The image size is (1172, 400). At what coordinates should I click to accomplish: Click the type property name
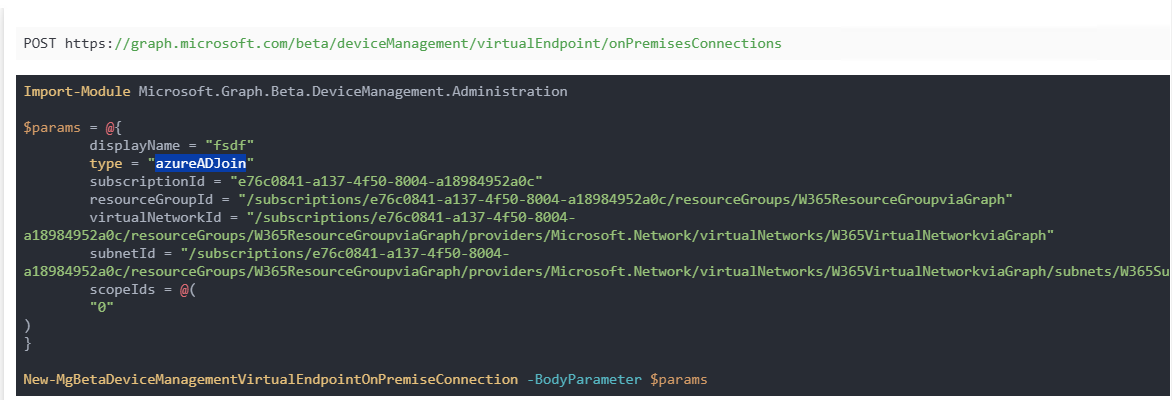pyautogui.click(x=106, y=163)
